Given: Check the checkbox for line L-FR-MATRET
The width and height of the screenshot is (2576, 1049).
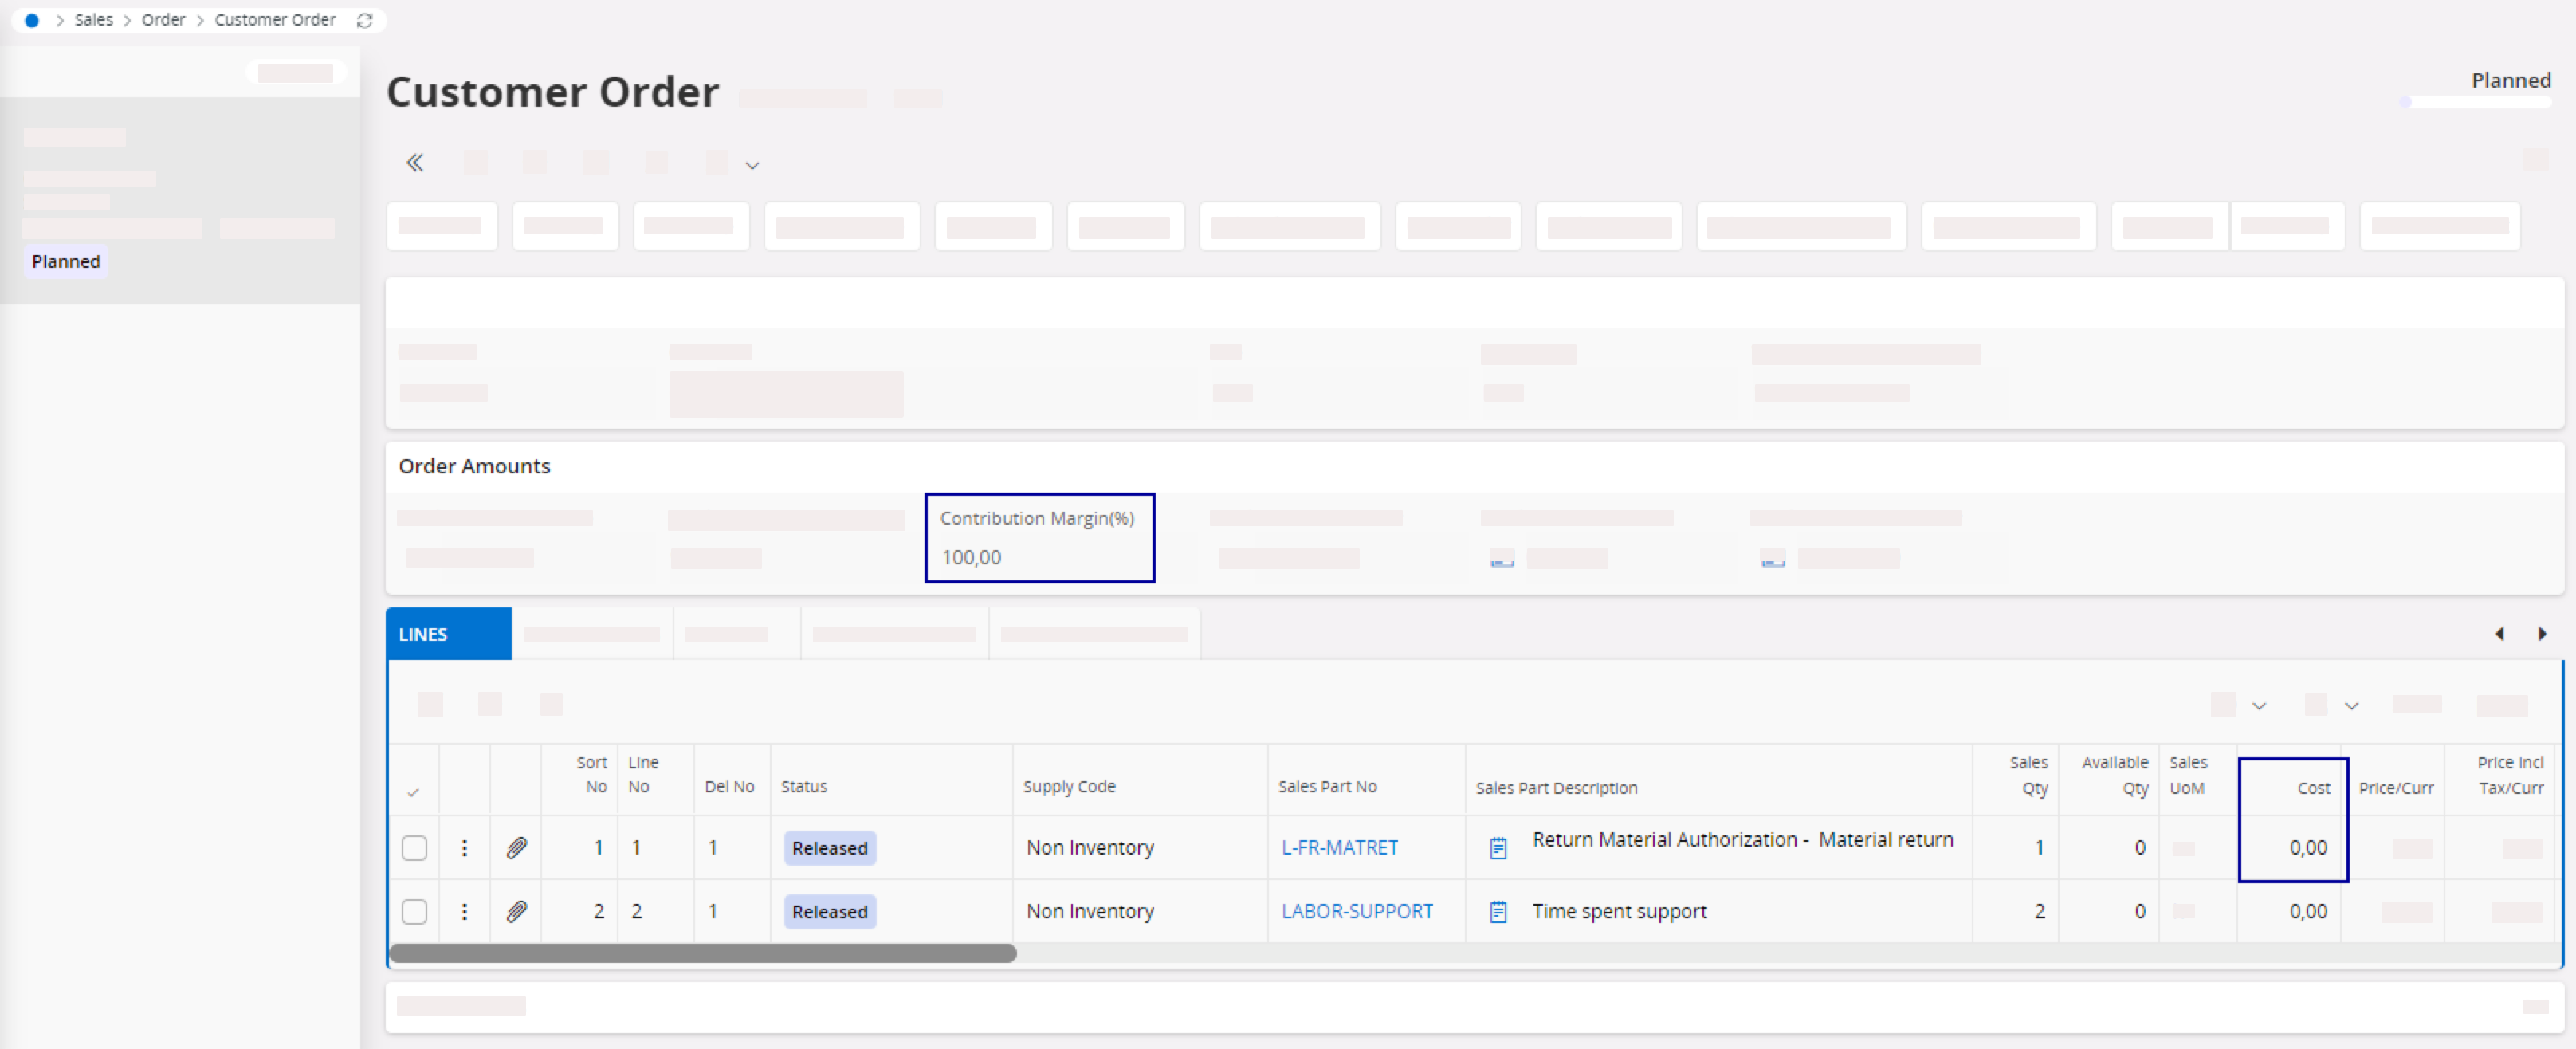Looking at the screenshot, I should click(x=414, y=848).
